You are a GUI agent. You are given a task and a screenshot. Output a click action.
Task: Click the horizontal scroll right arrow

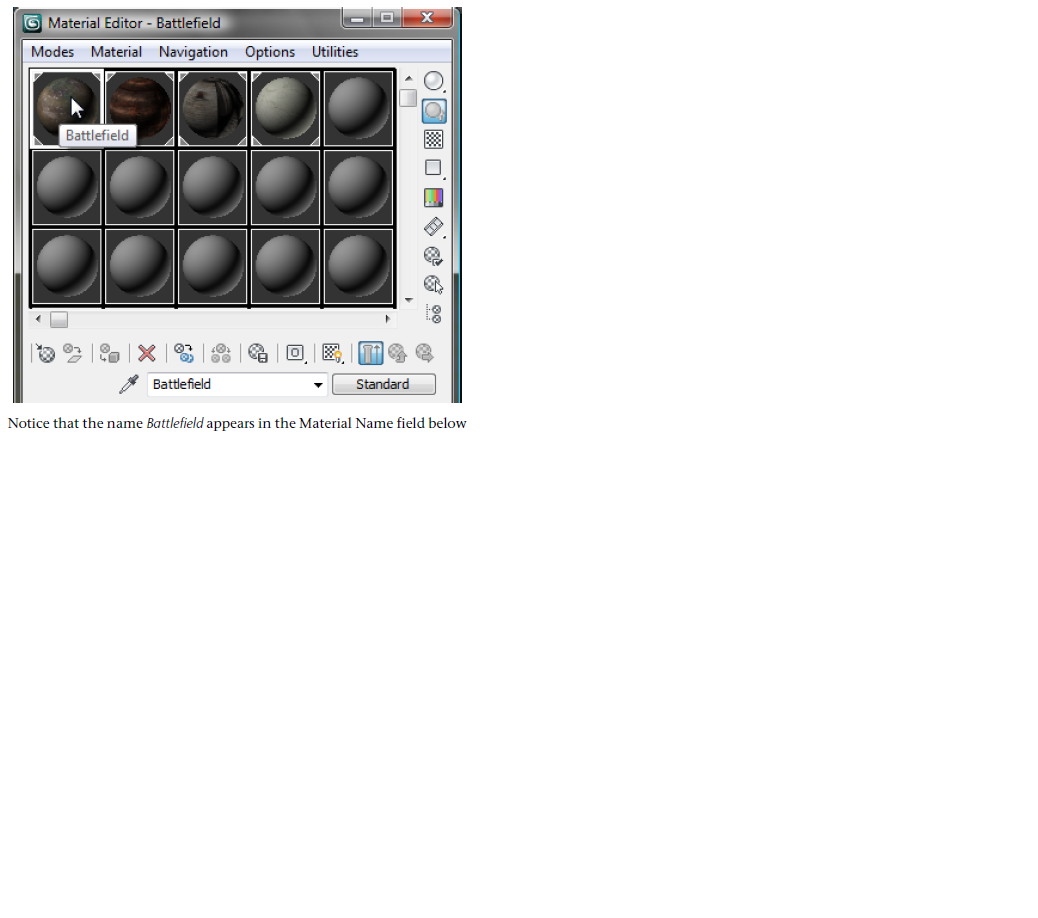pyautogui.click(x=388, y=319)
